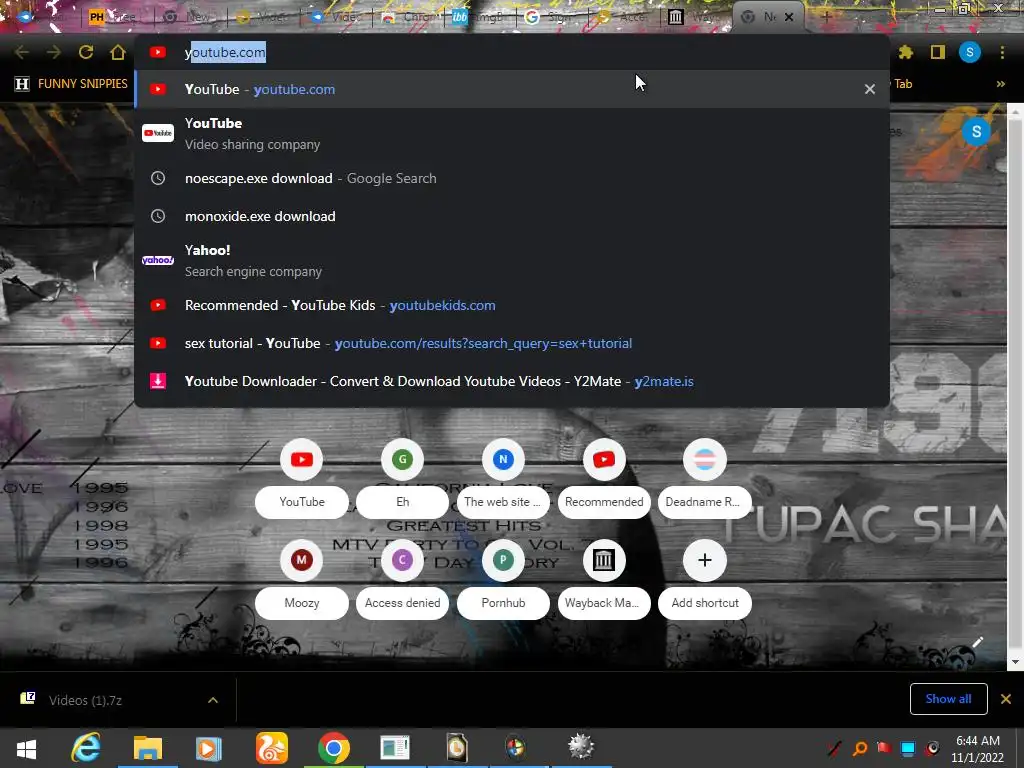This screenshot has width=1024, height=768.
Task: Click inside the address bar text
Action: (x=225, y=52)
